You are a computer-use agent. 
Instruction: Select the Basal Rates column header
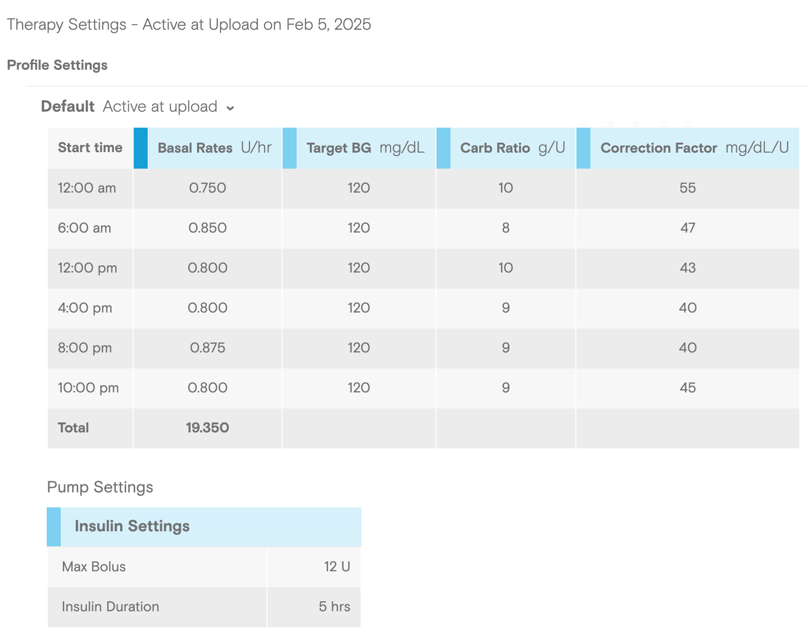214,148
